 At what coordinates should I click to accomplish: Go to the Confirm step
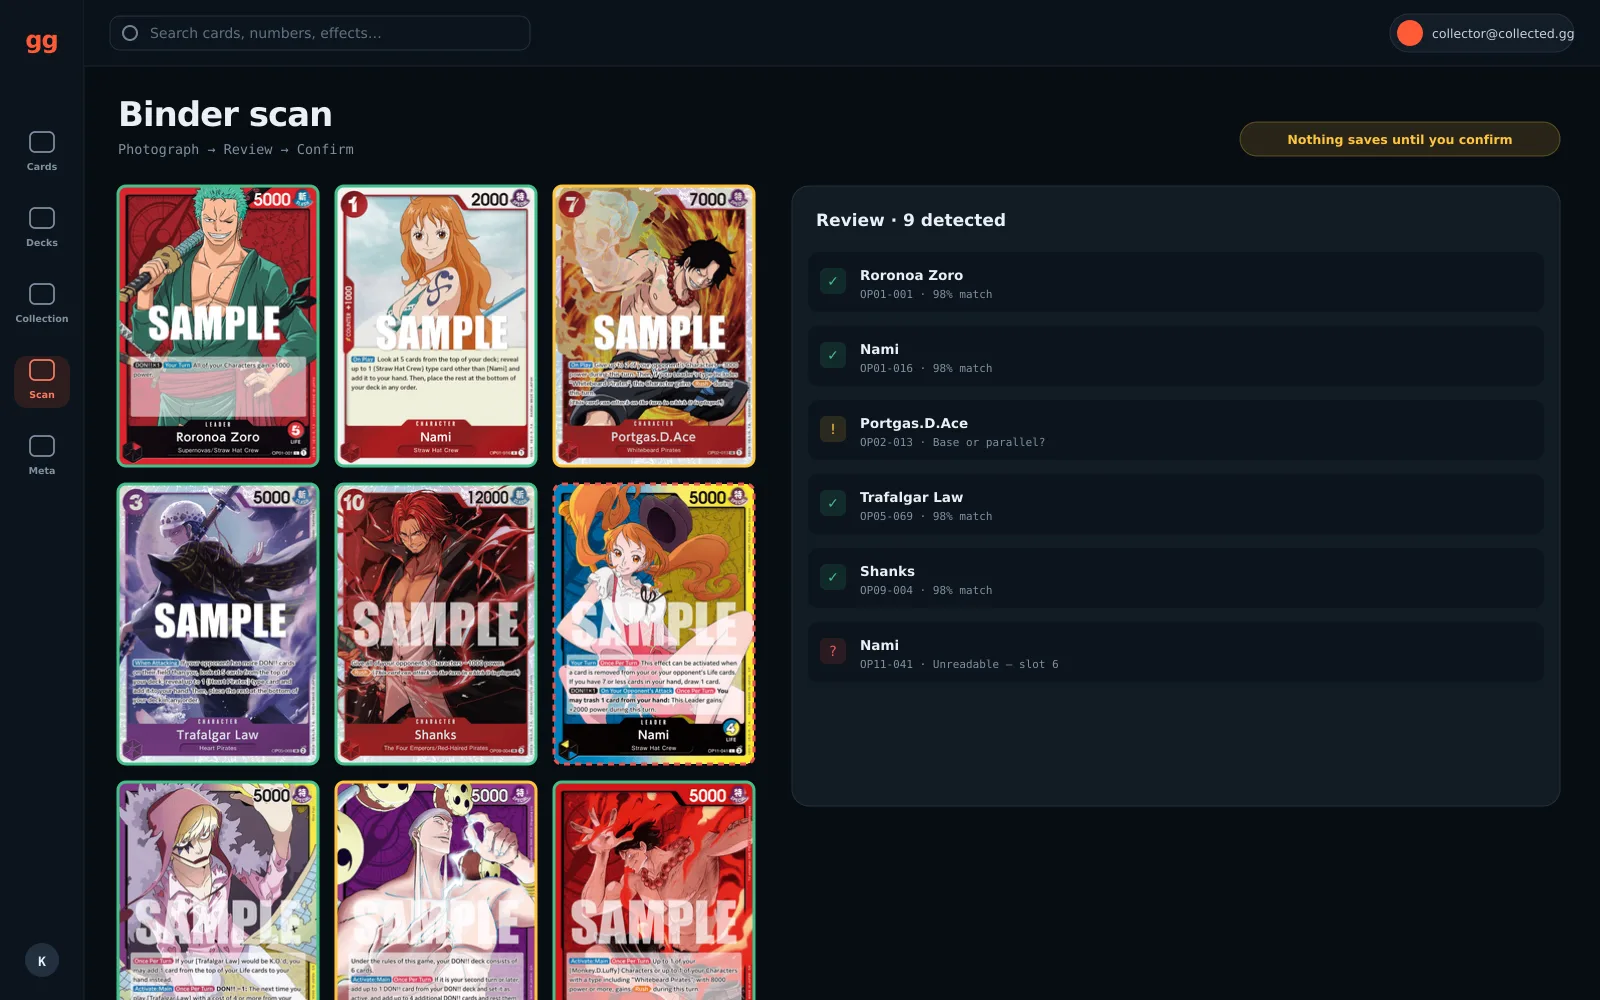coord(325,149)
